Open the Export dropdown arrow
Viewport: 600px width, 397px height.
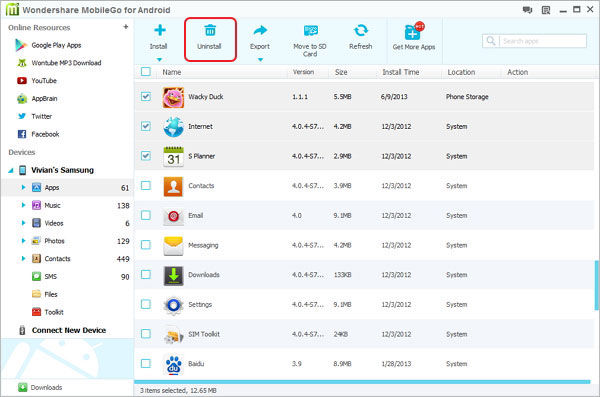tap(260, 60)
